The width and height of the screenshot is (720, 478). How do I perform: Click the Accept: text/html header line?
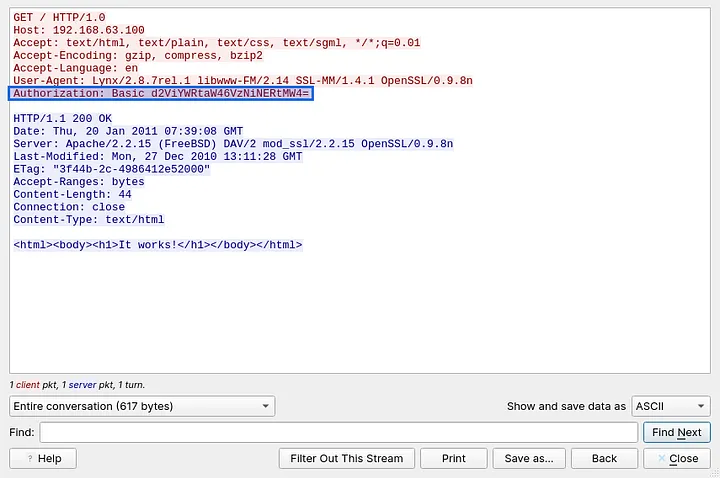click(217, 43)
